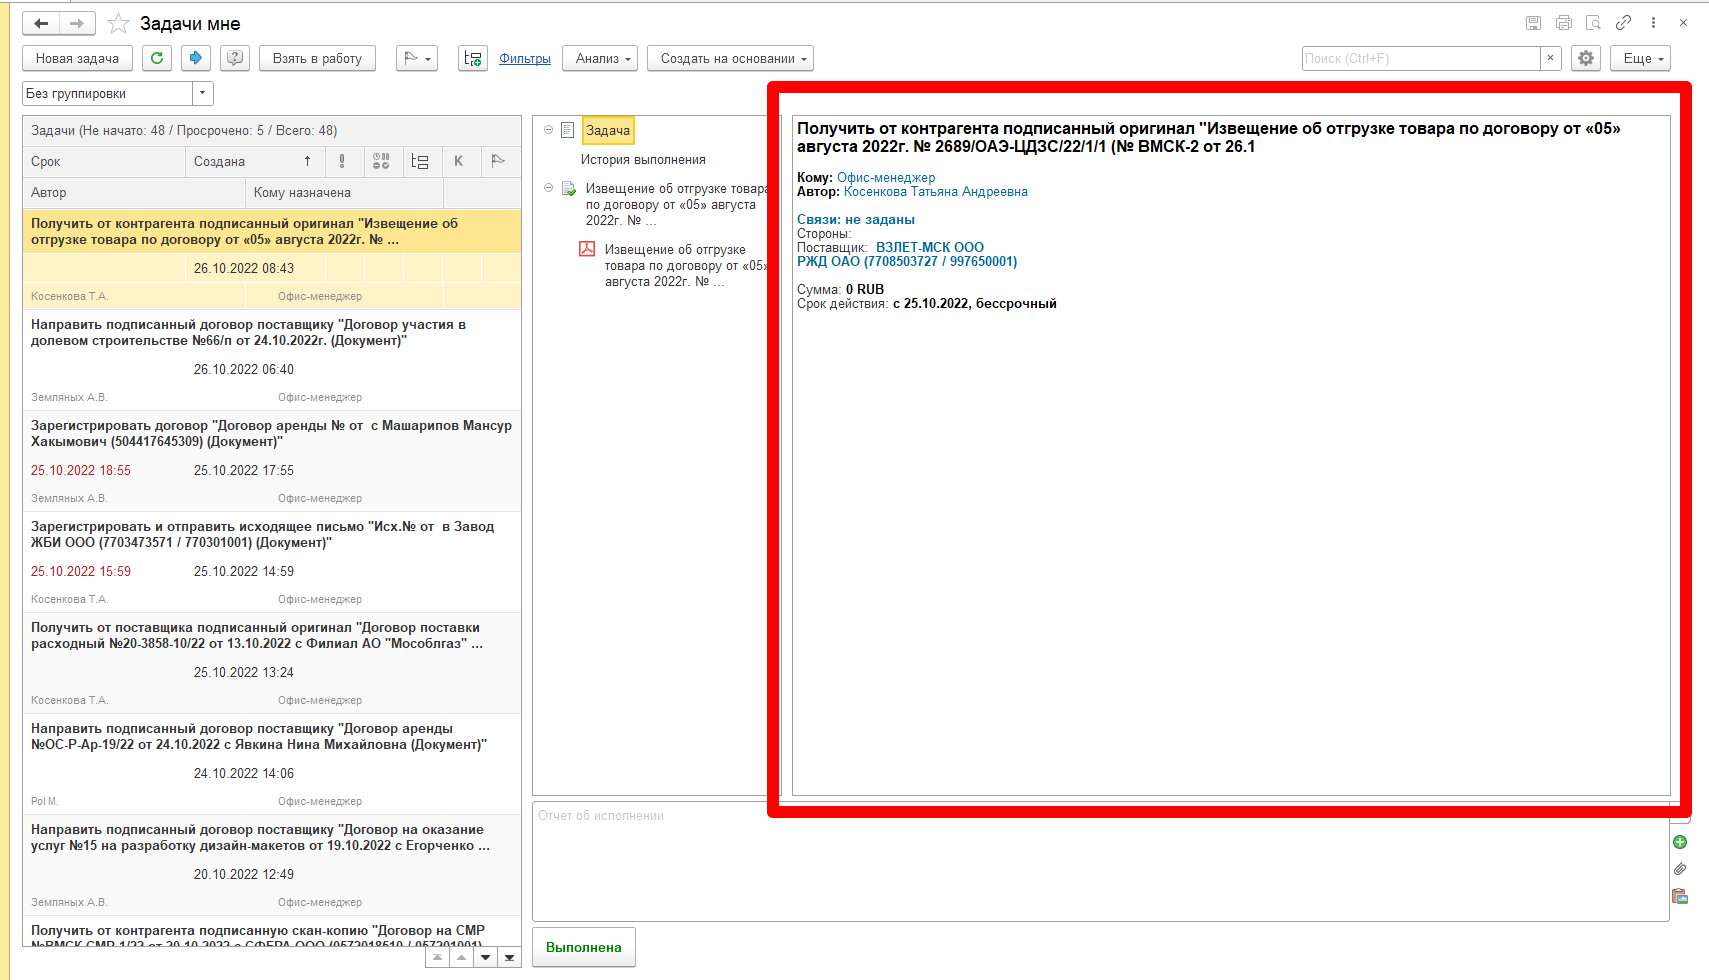Click the green plus icon beside the report field
This screenshot has width=1709, height=980.
(x=1680, y=842)
